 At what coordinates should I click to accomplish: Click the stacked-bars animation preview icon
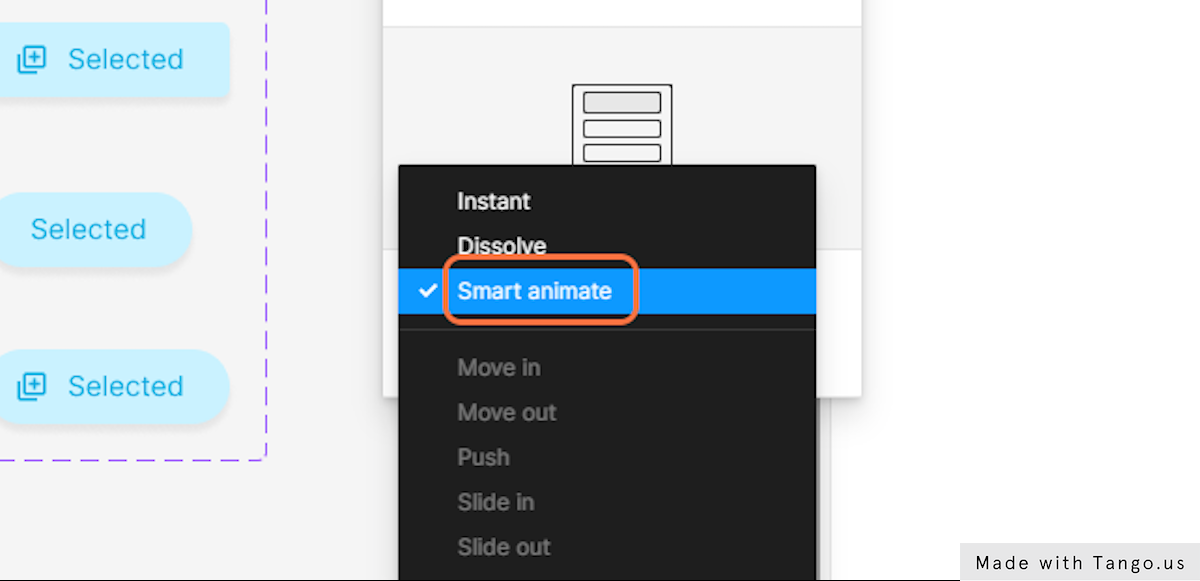[x=621, y=125]
